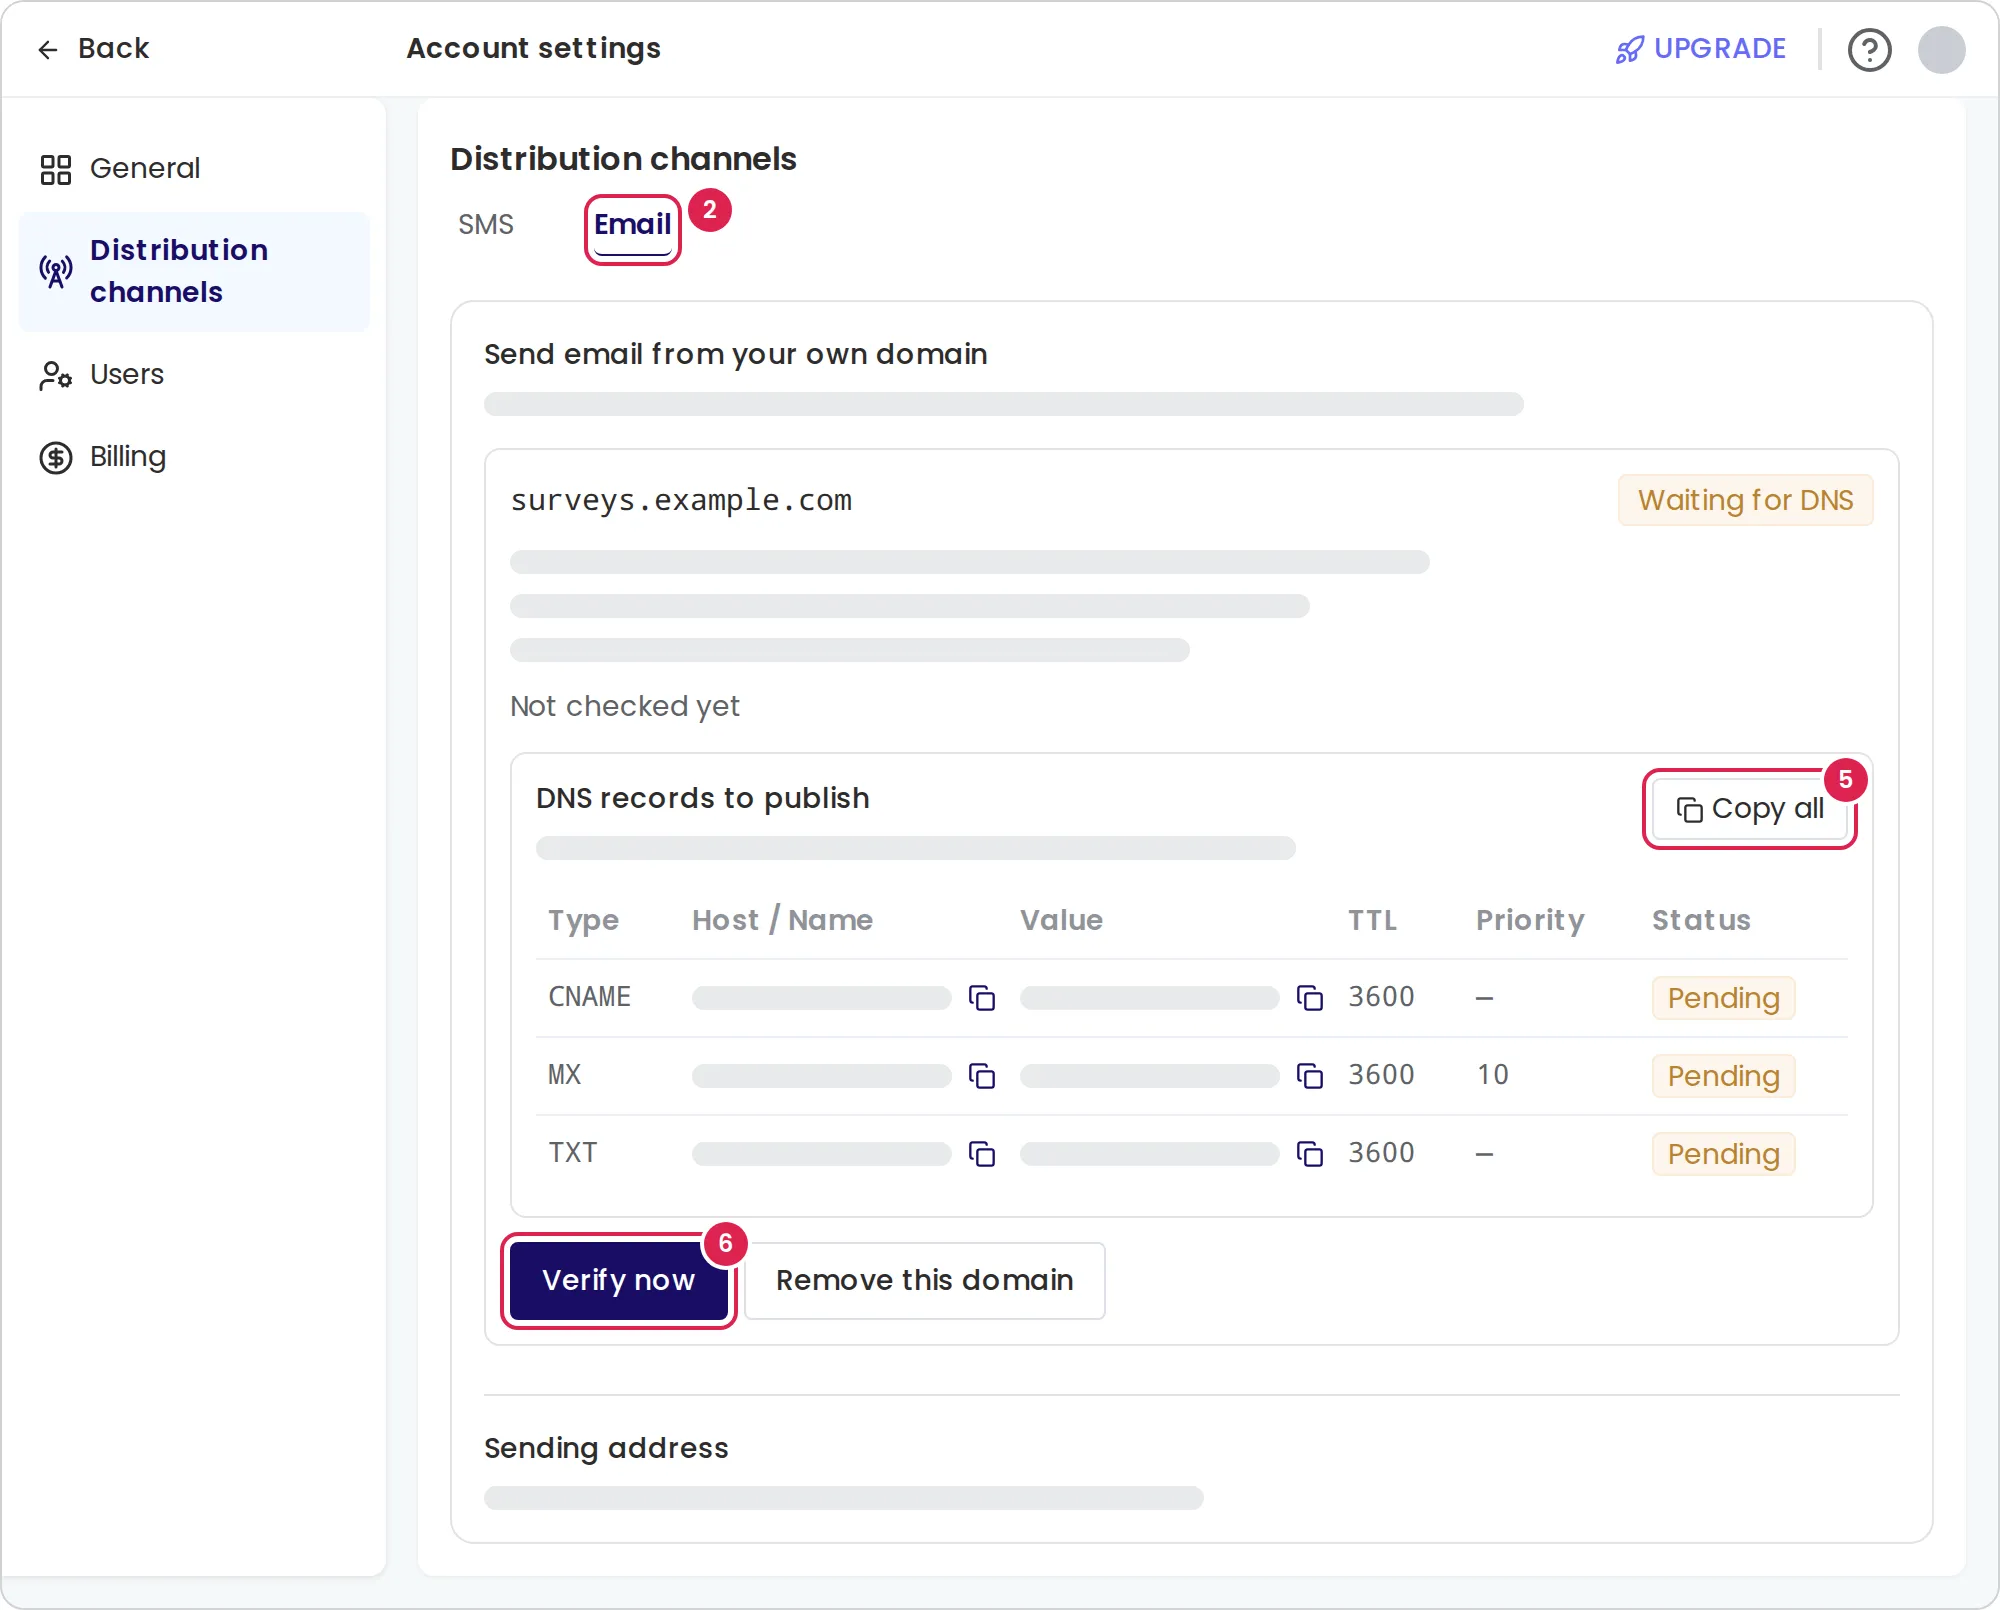Click the TXT type cell
2000x1610 pixels.
[x=572, y=1153]
